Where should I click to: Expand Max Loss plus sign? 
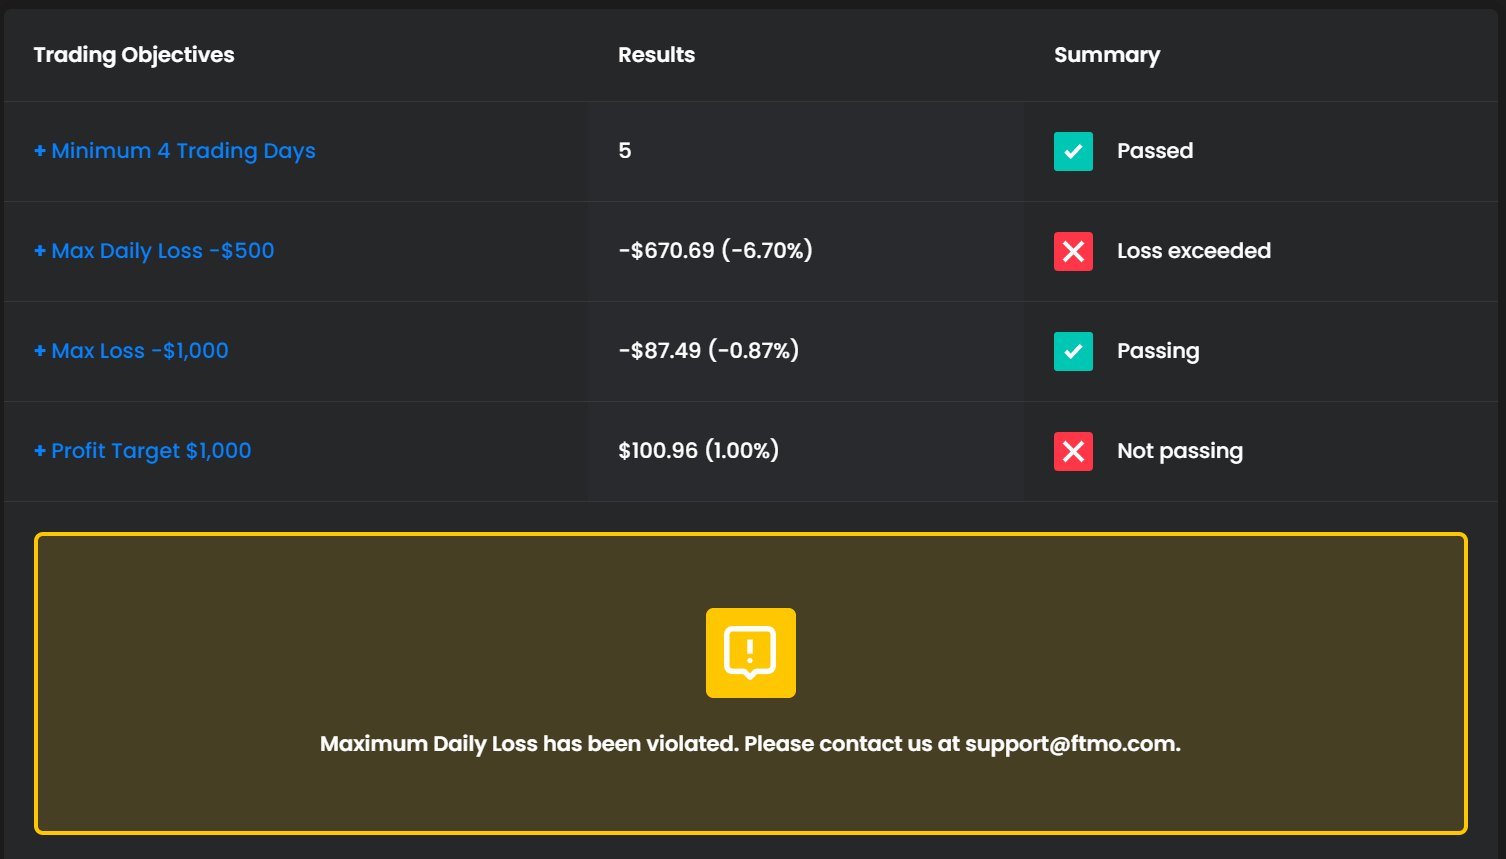40,351
